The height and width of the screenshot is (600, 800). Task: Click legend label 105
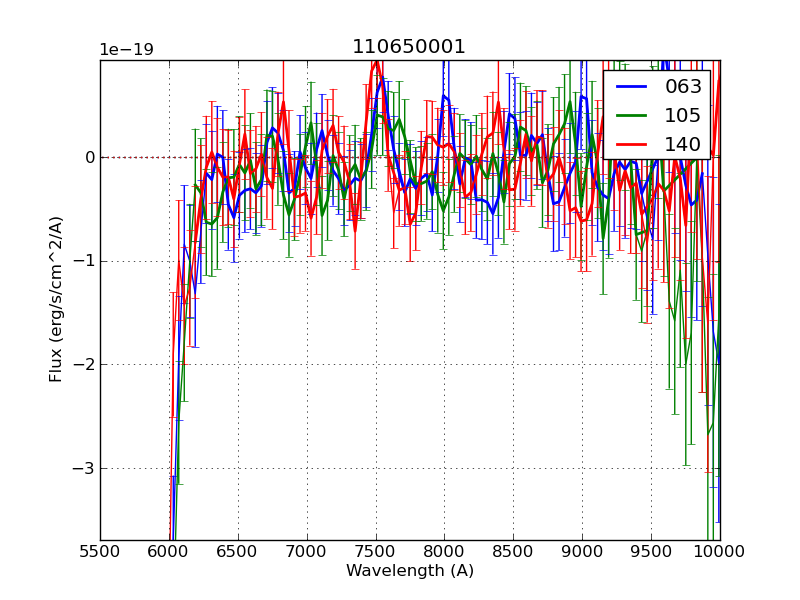click(x=683, y=116)
